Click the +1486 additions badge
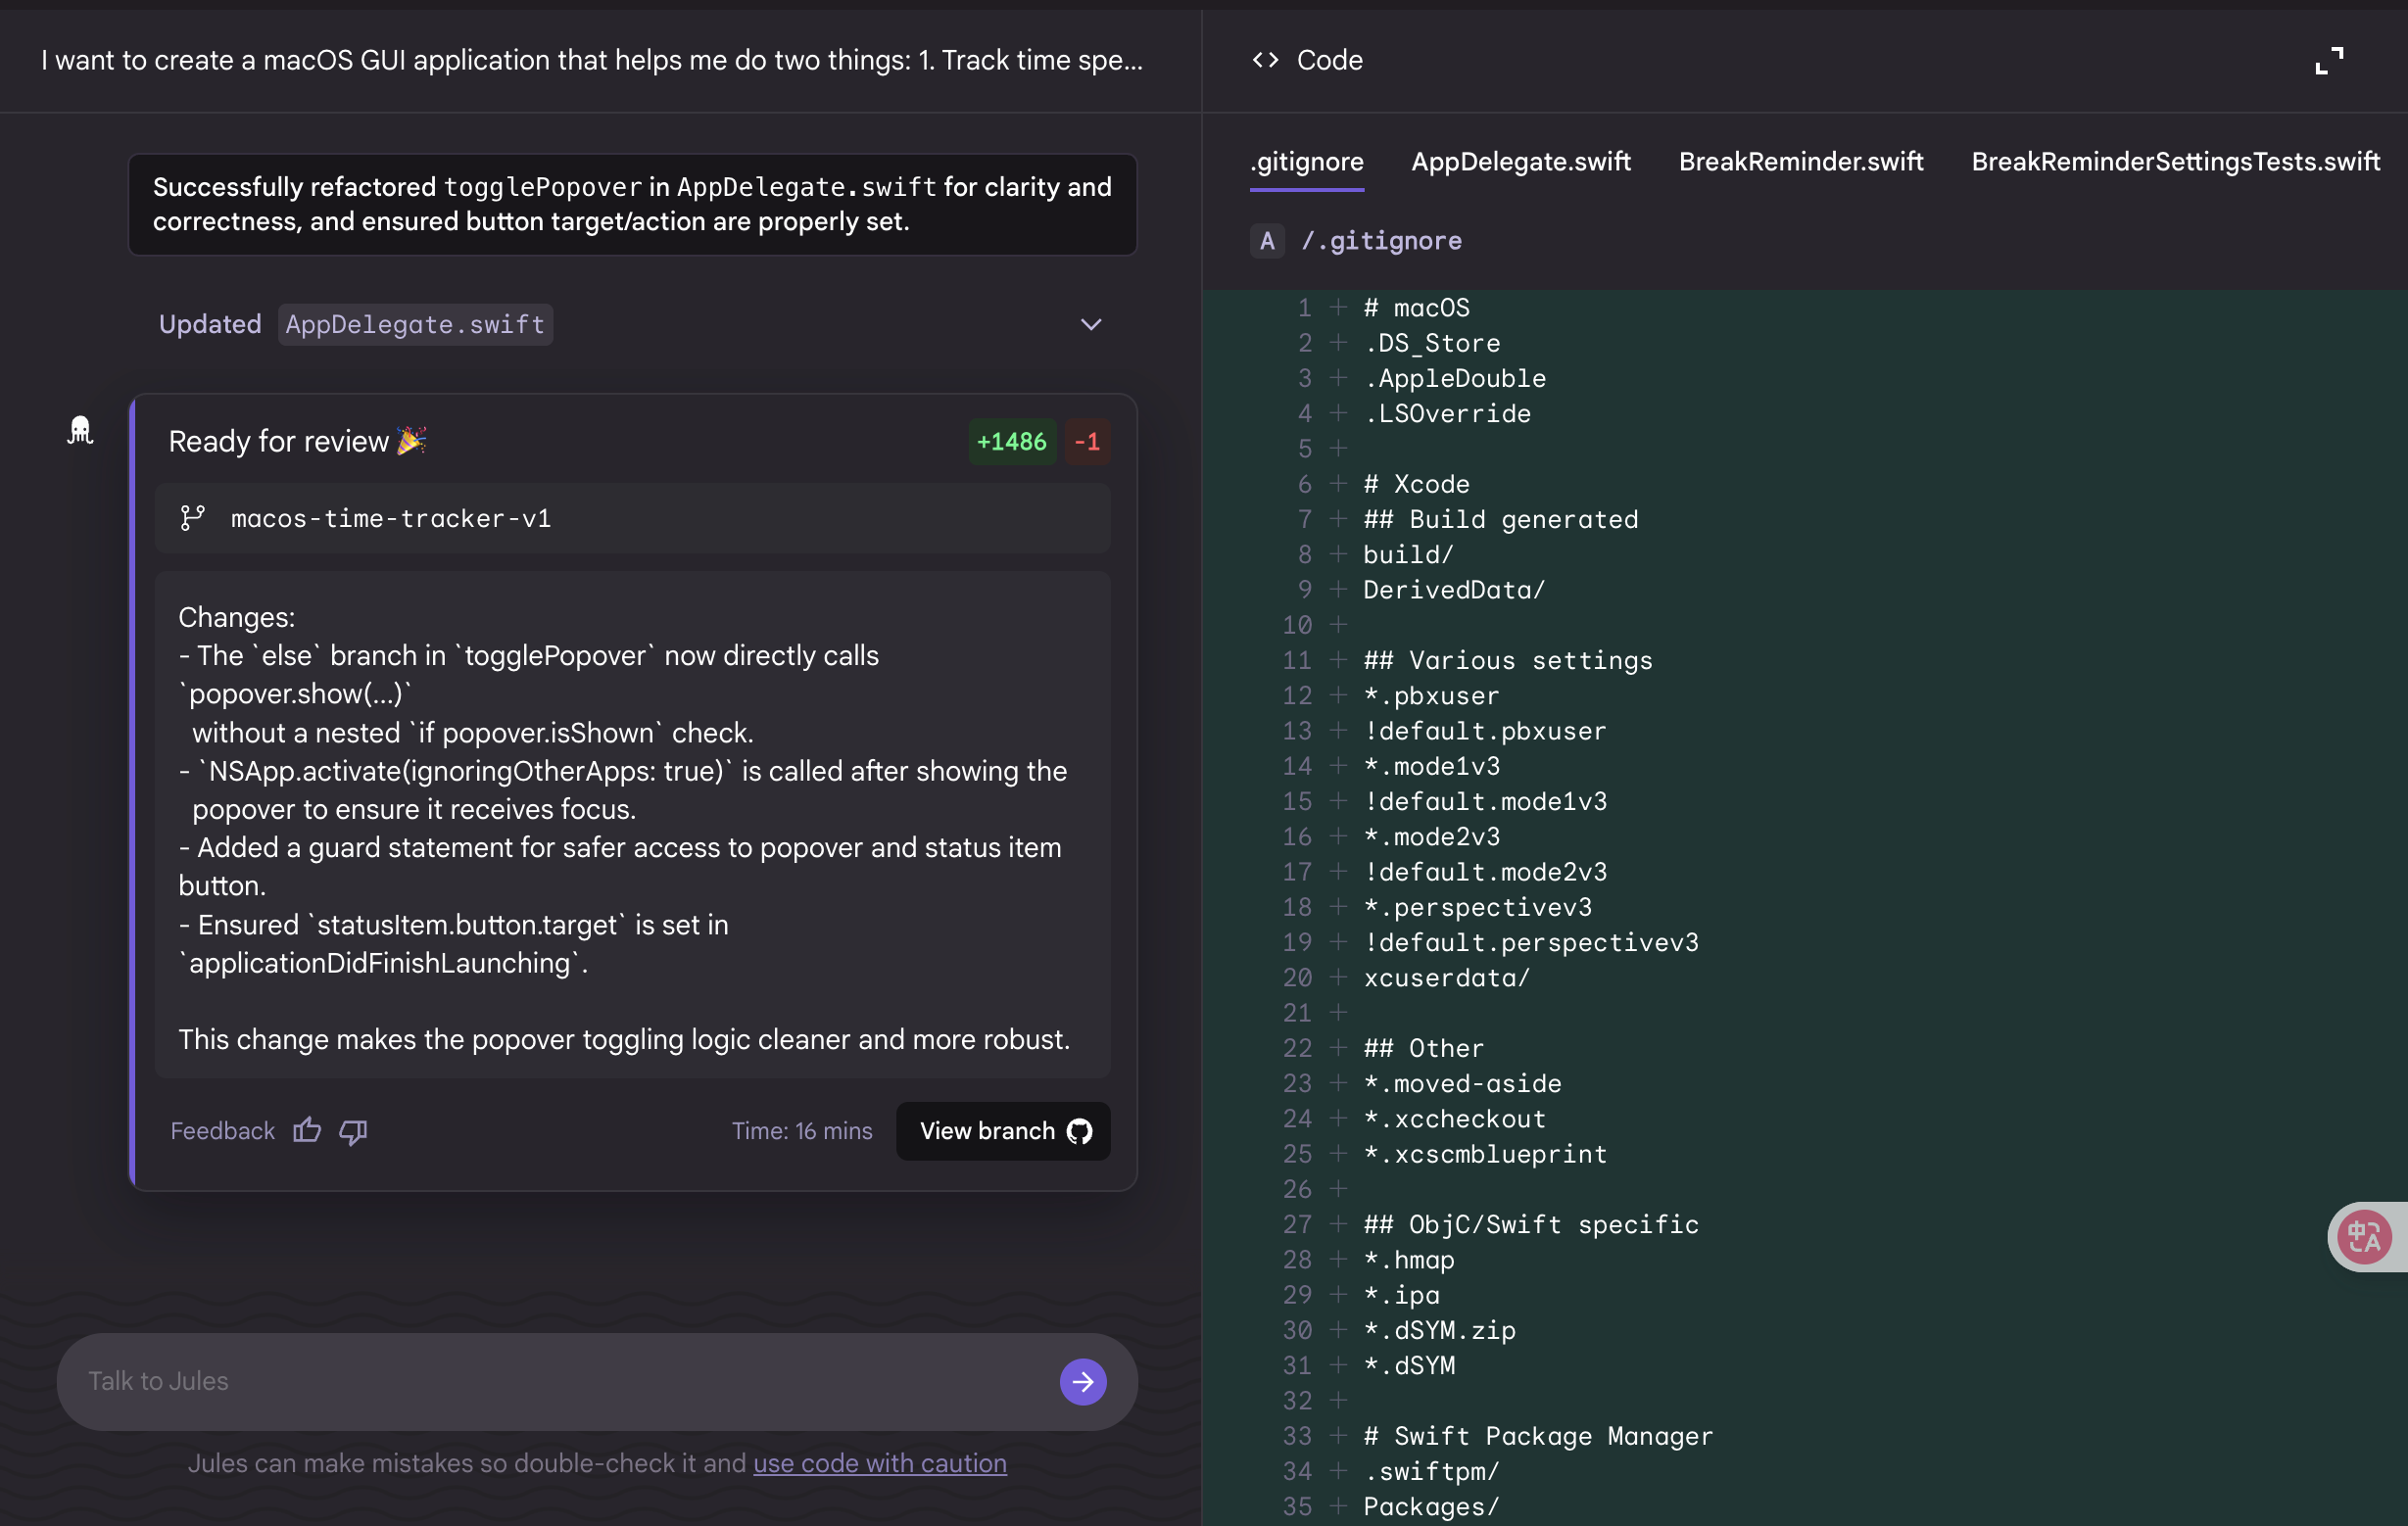 click(x=1011, y=441)
